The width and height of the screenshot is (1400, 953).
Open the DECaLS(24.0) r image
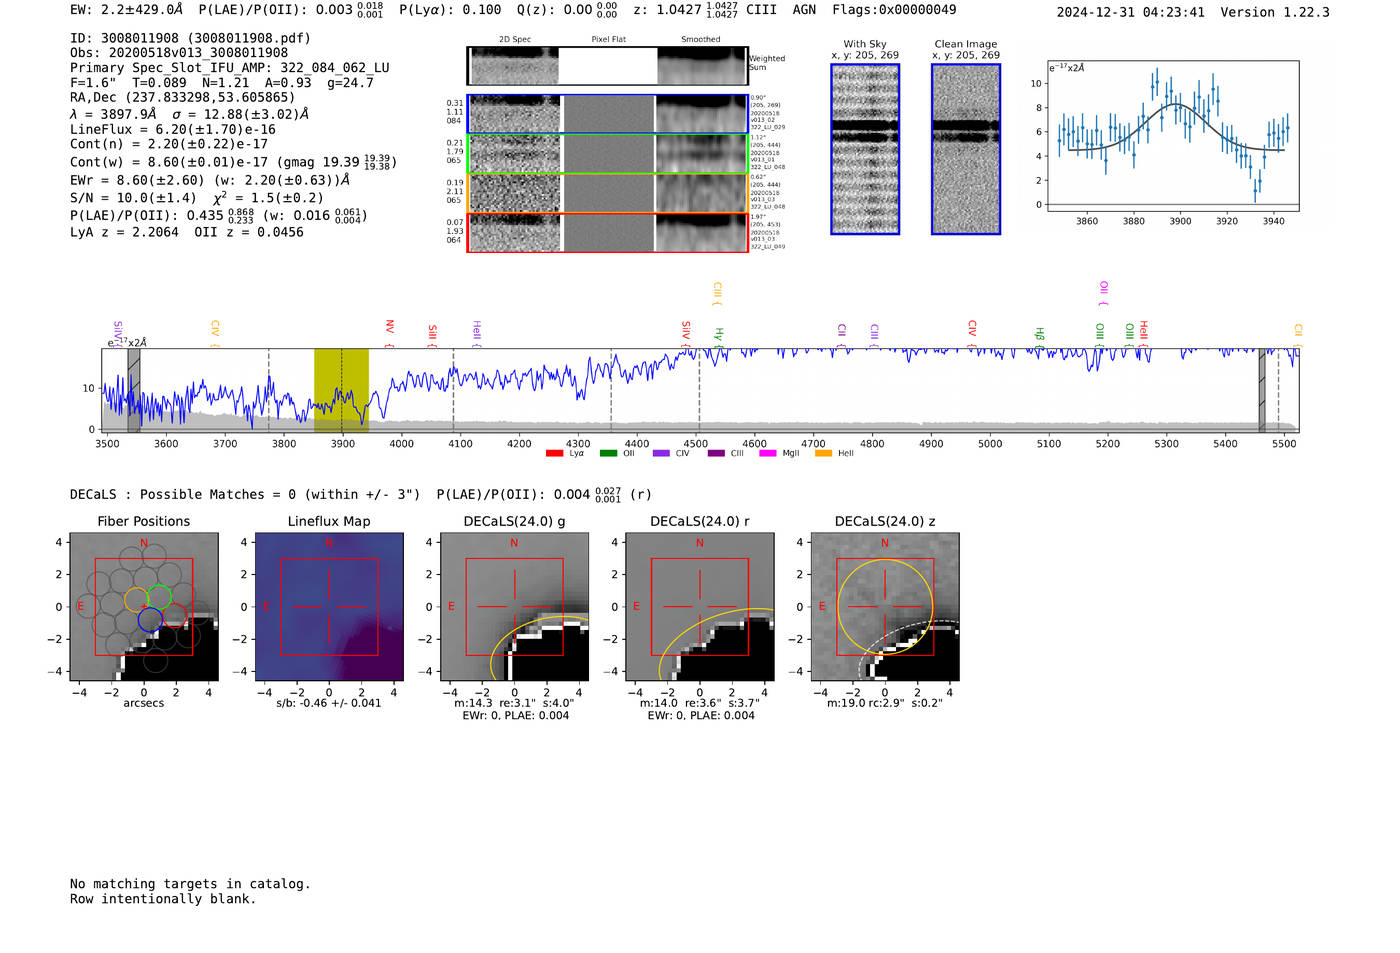click(699, 607)
